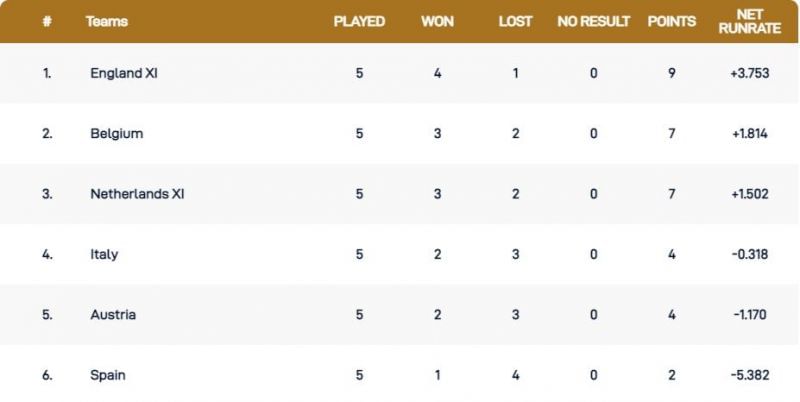800x402 pixels.
Task: Click Belgium's points value 7
Action: tap(672, 134)
